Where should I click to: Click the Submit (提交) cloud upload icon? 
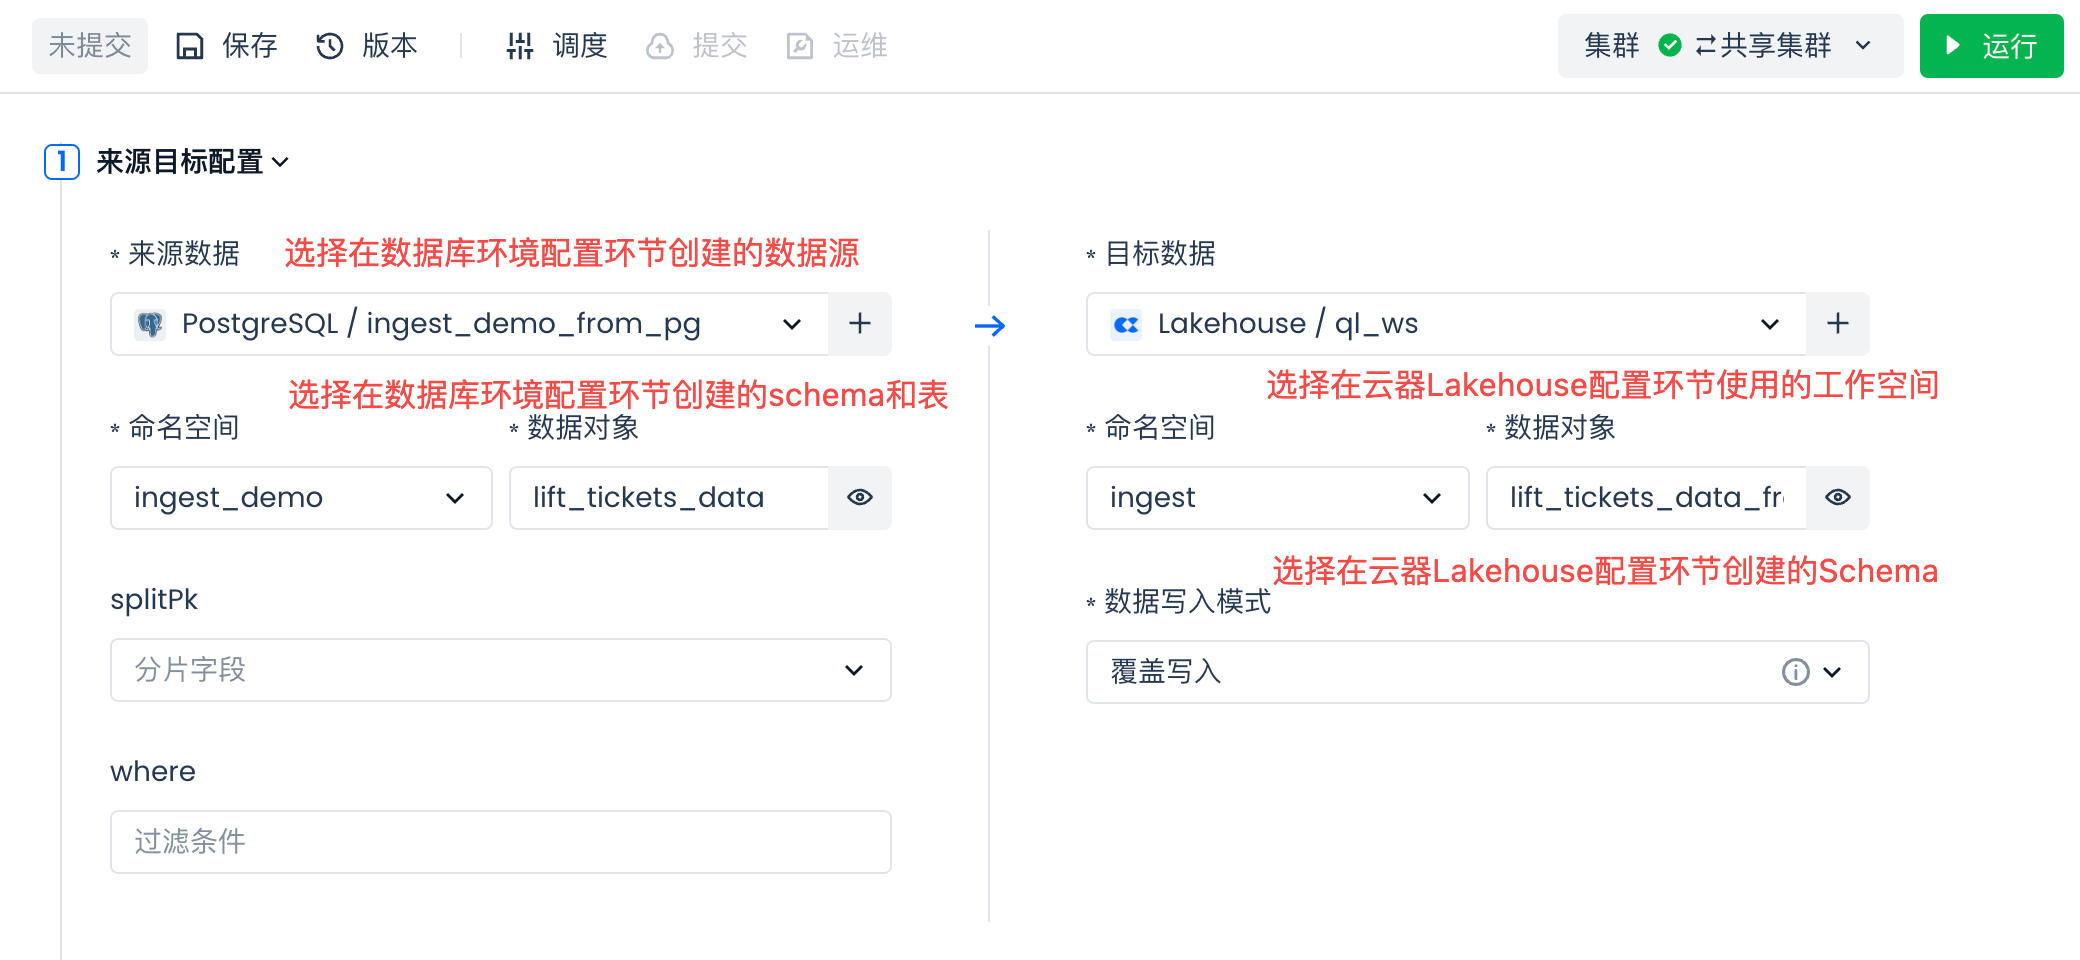[x=660, y=46]
